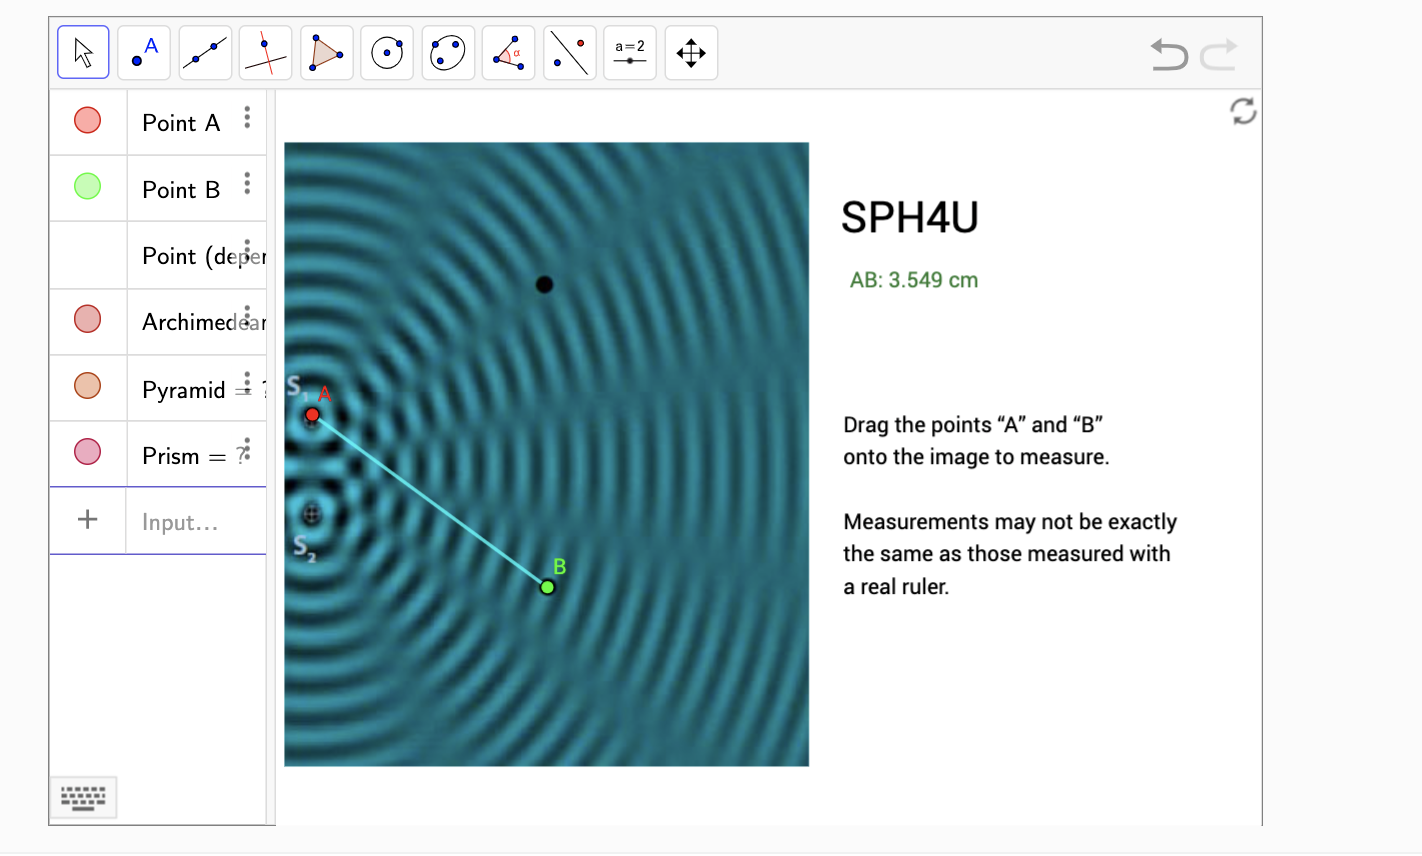The width and height of the screenshot is (1422, 856).
Task: Click the AB: 3.549 cm measurement
Action: [914, 280]
